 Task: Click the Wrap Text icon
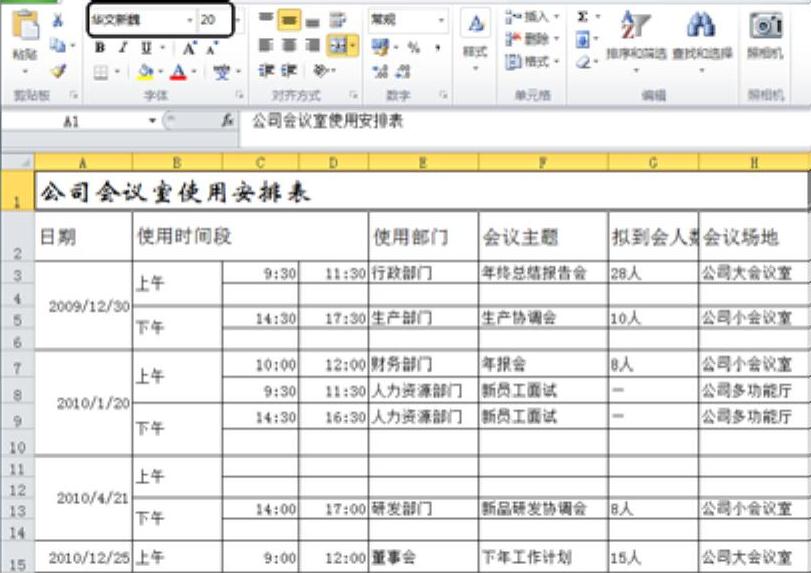click(x=337, y=20)
